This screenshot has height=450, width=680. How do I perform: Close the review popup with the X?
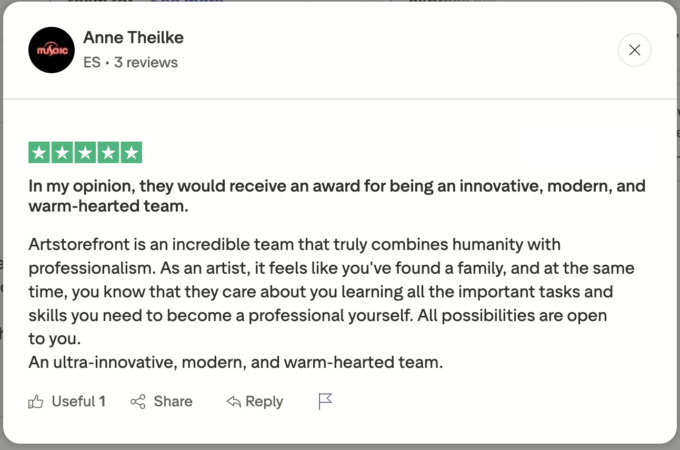(x=635, y=49)
